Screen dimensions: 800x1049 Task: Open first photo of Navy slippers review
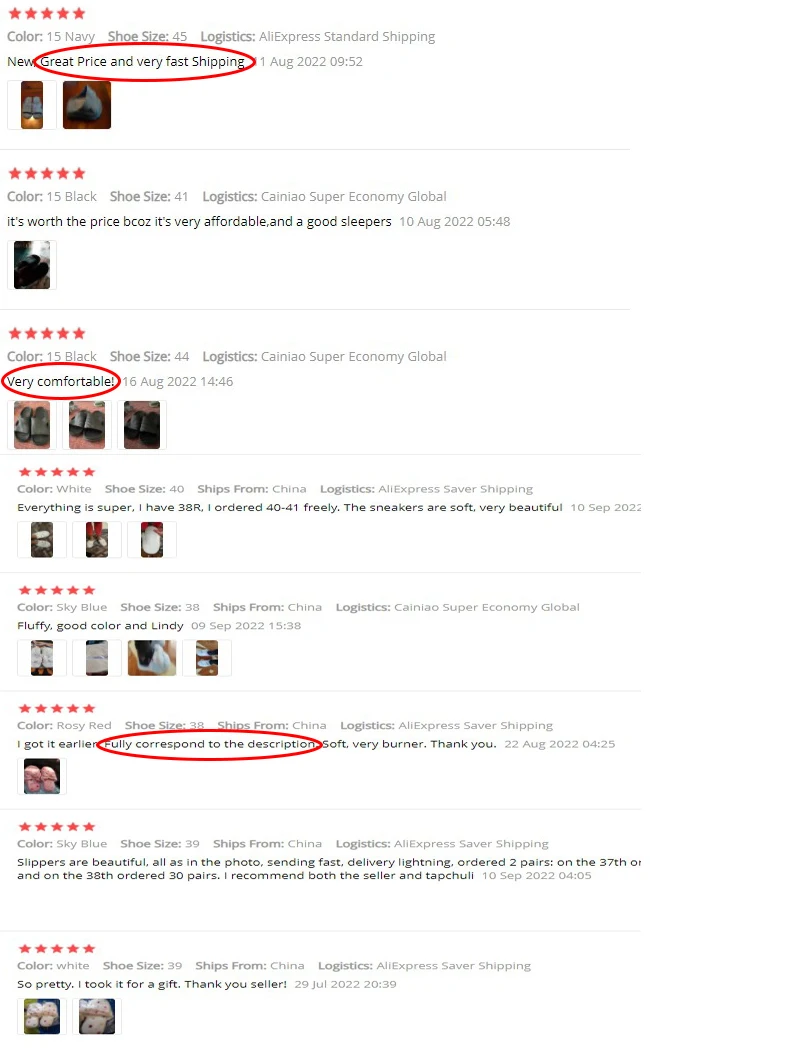[x=31, y=105]
